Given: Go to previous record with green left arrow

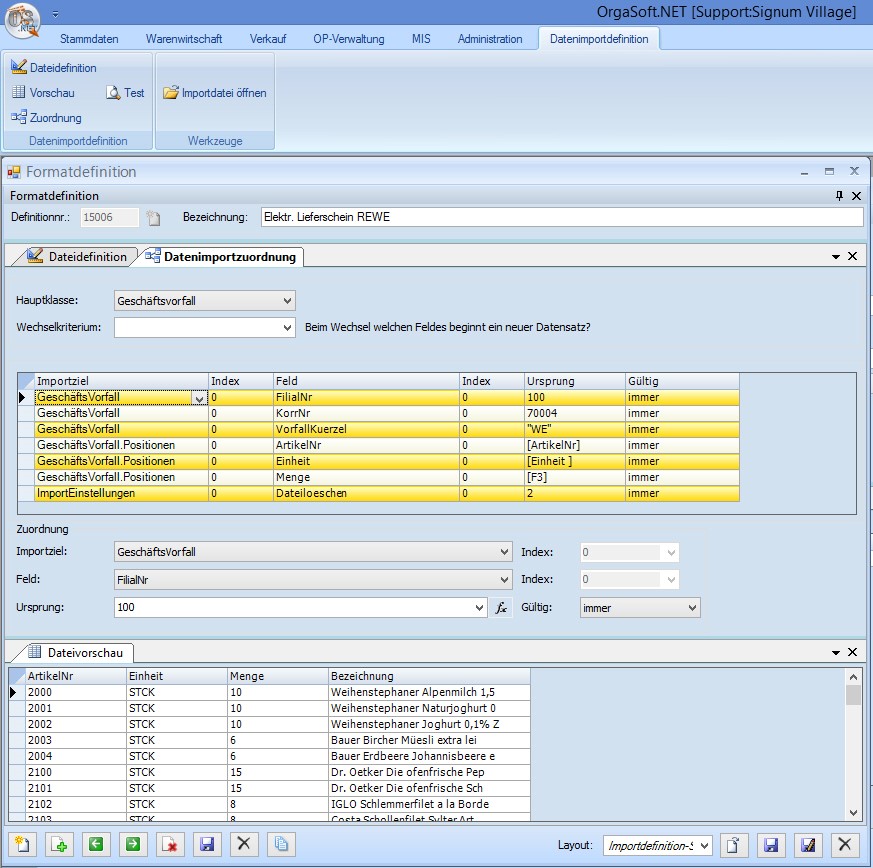Looking at the screenshot, I should 95,844.
